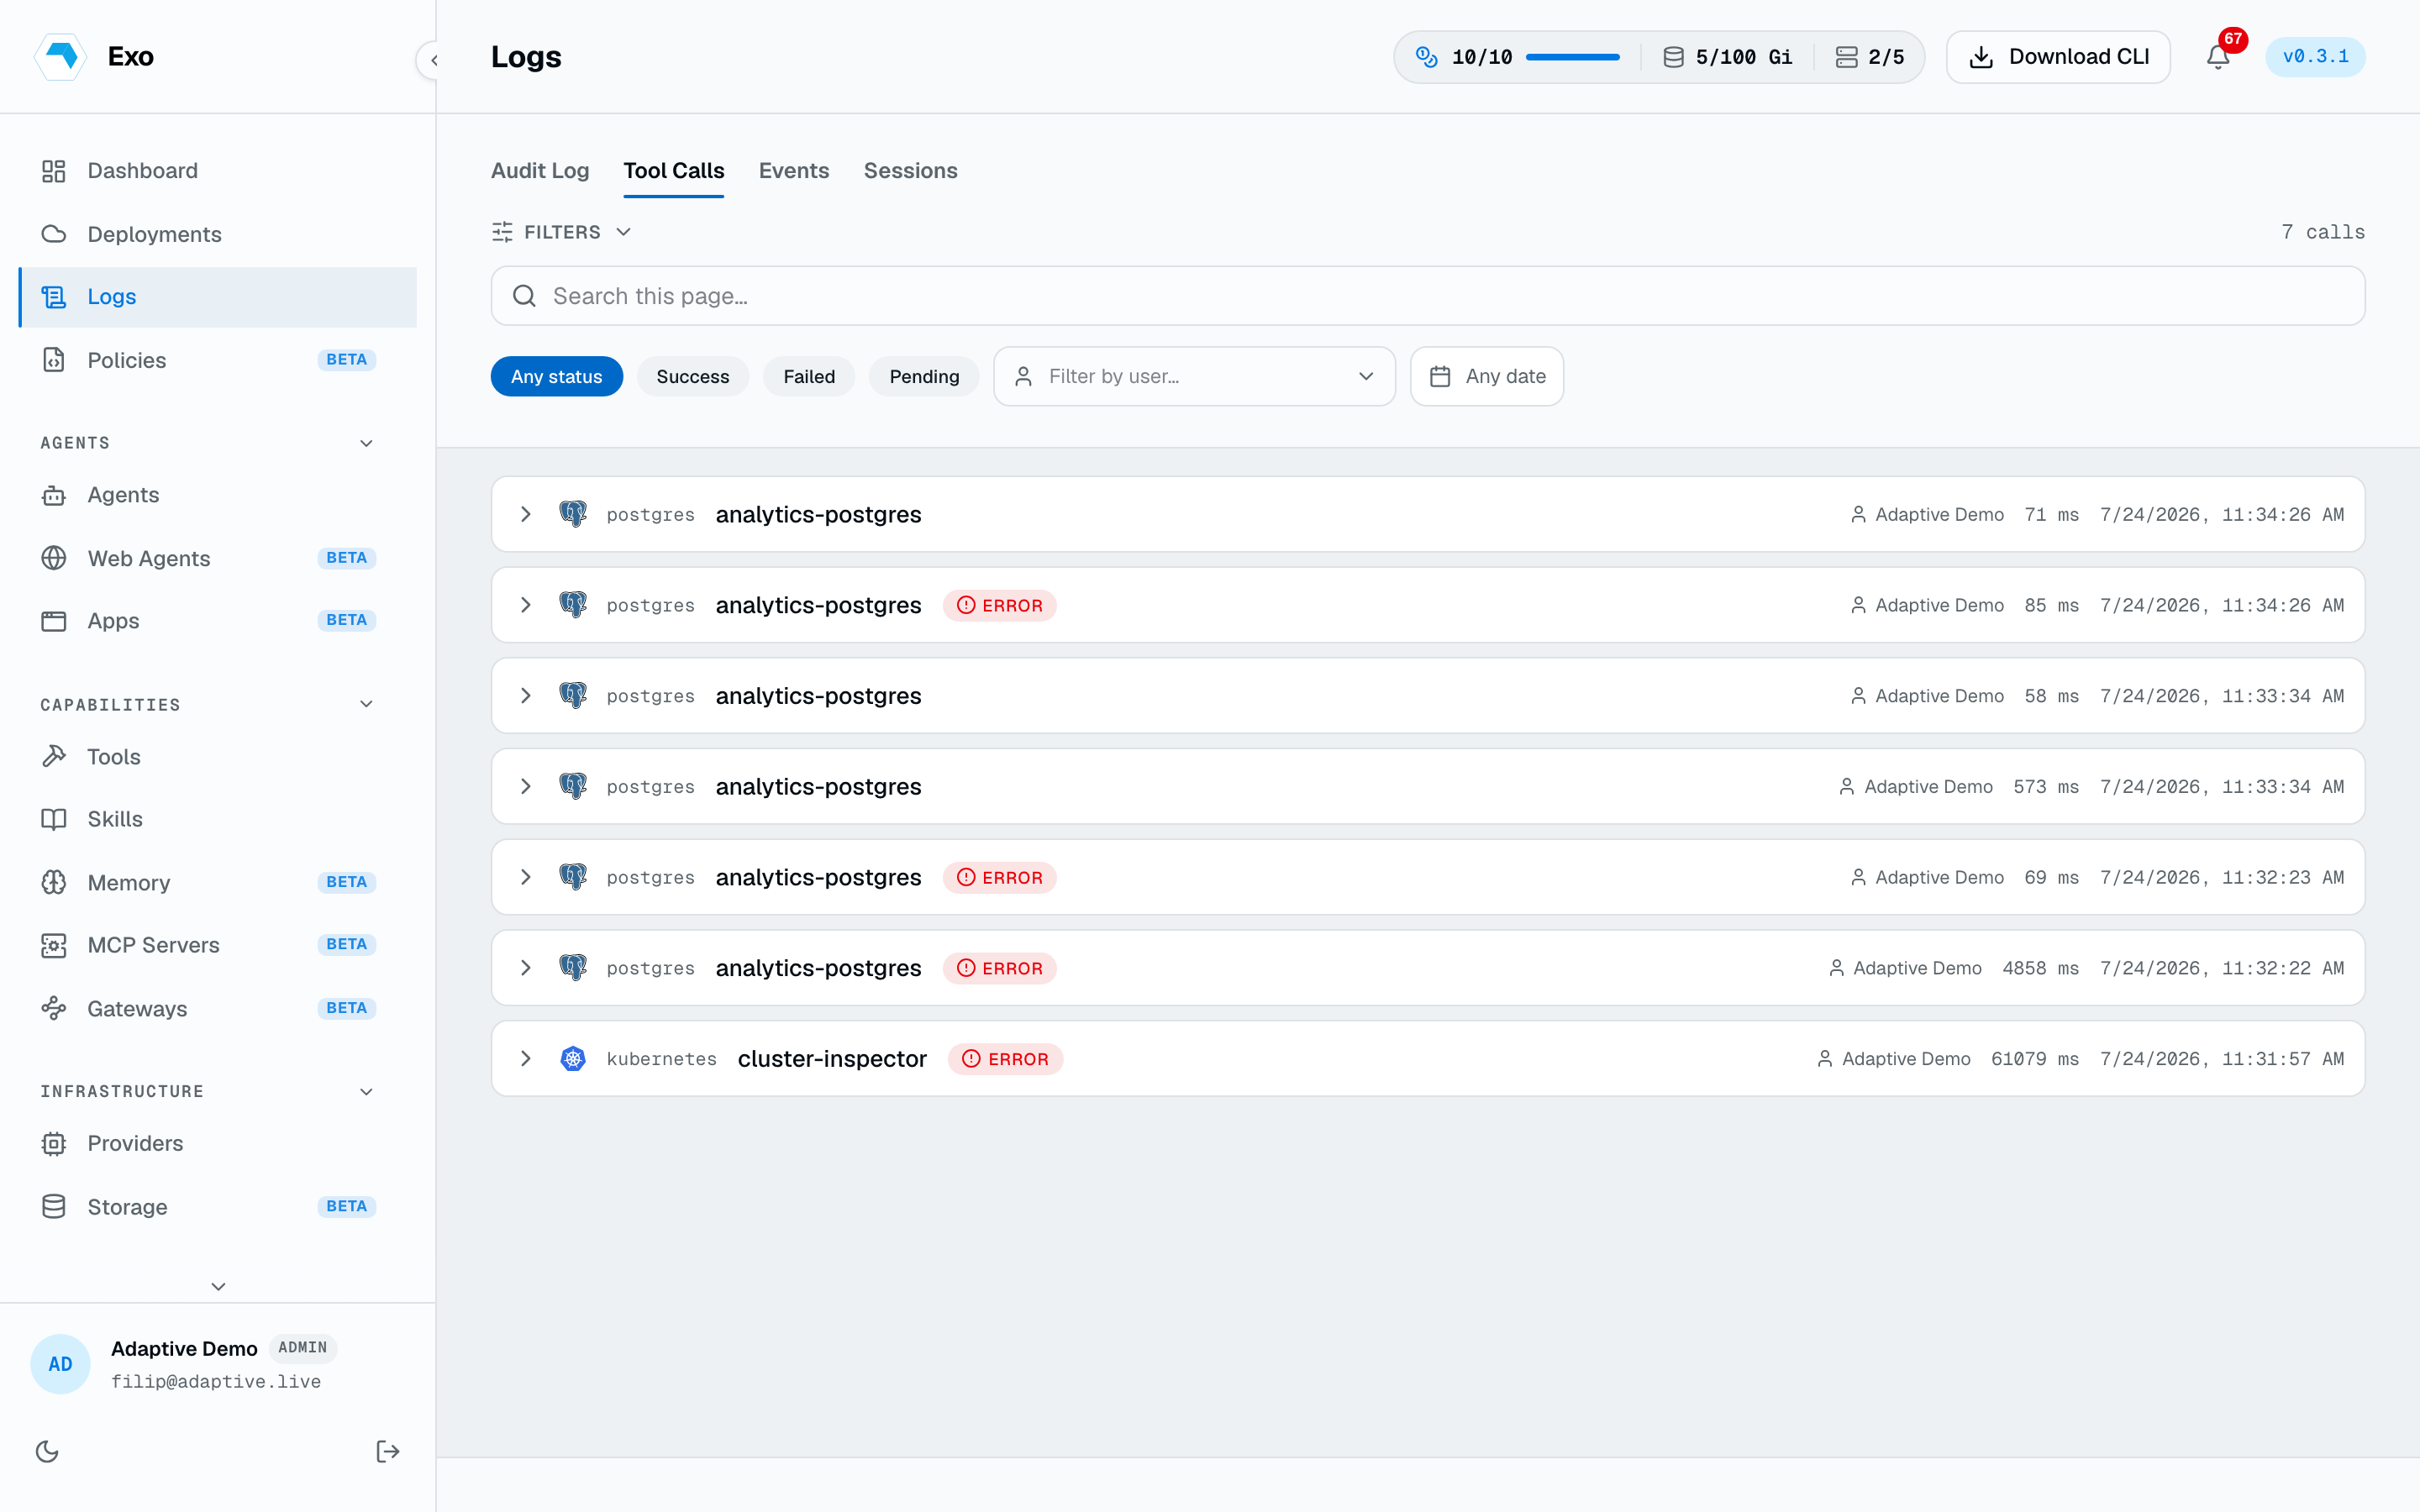Open Deployments page
2420x1512 pixels.
coord(218,234)
